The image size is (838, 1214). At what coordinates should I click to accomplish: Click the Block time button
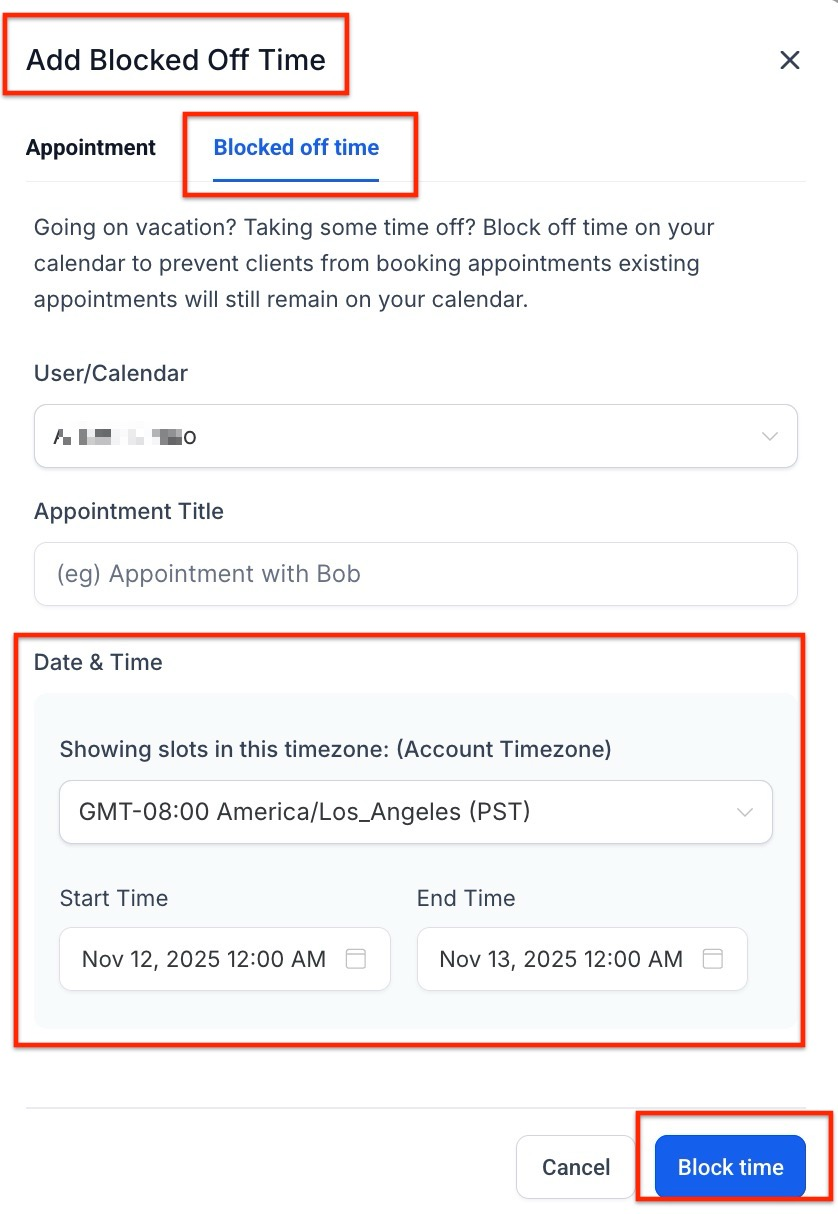(x=730, y=1167)
